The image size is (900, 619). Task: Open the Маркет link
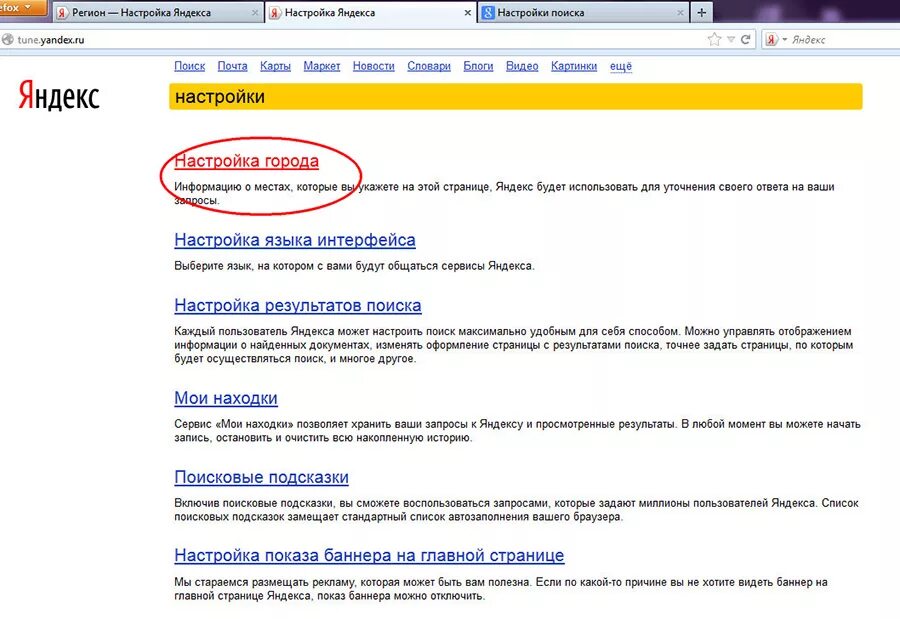coord(322,66)
